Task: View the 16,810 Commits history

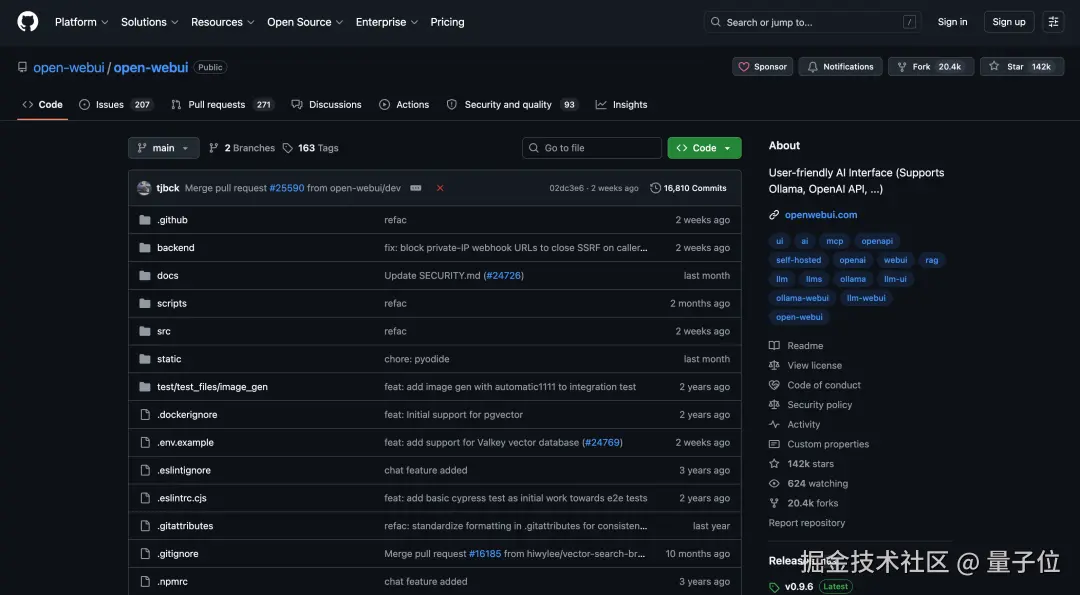Action: tap(688, 188)
